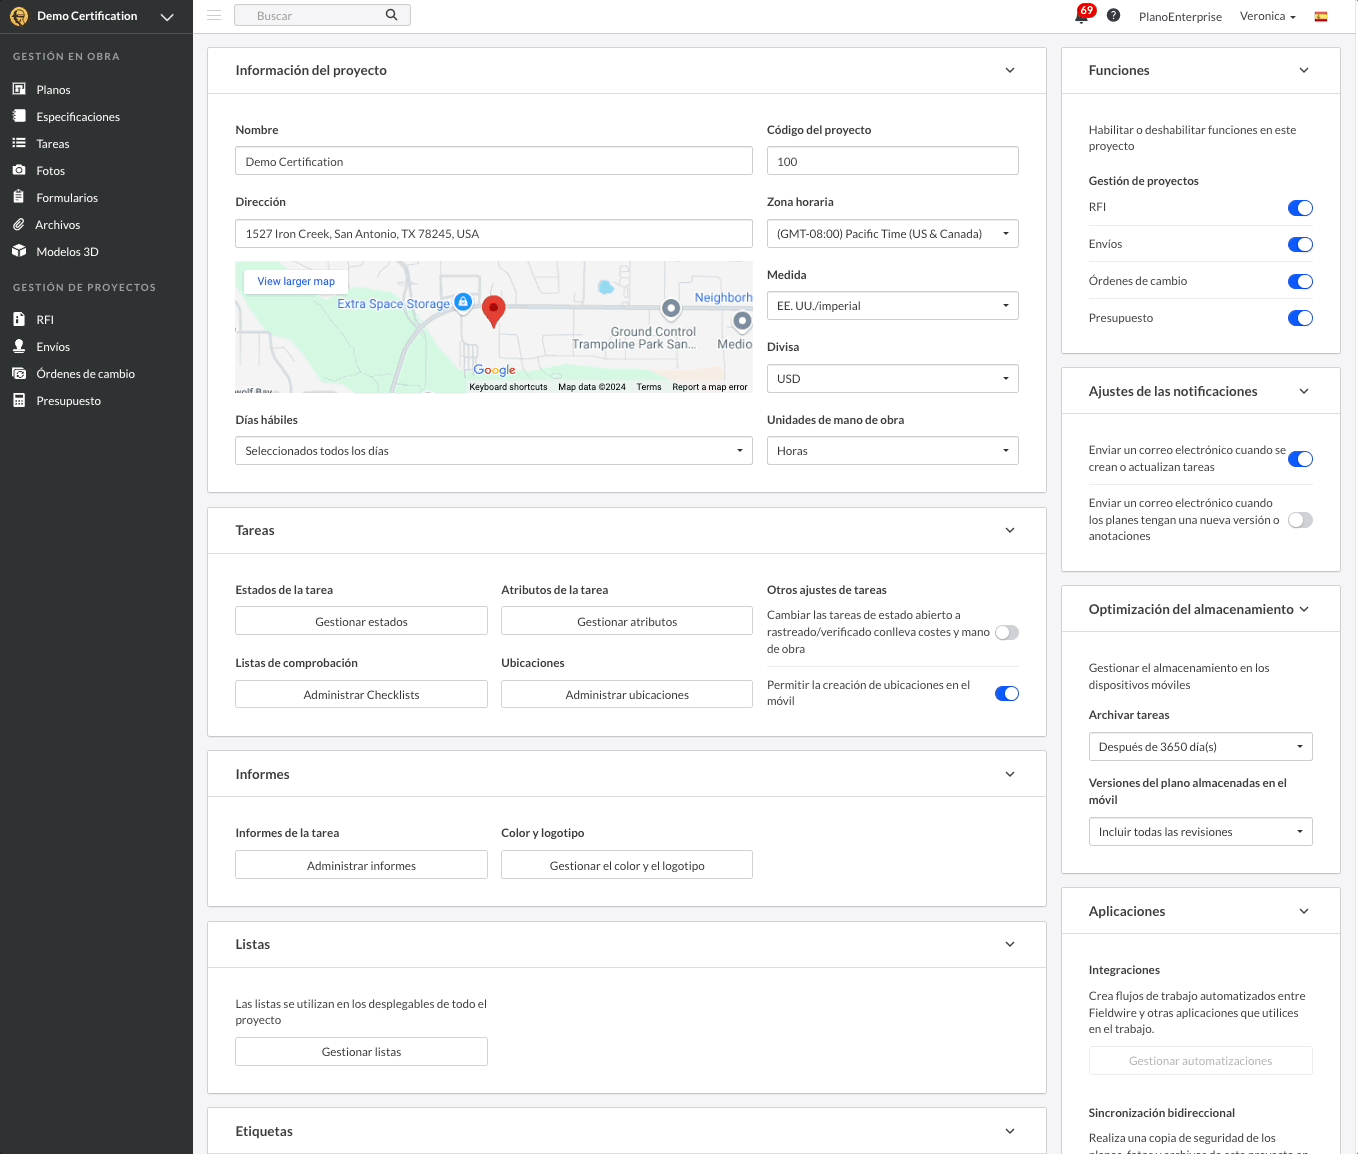Enable costs and labor on status change
Screen dimensions: 1358x1154
[x=1007, y=632]
